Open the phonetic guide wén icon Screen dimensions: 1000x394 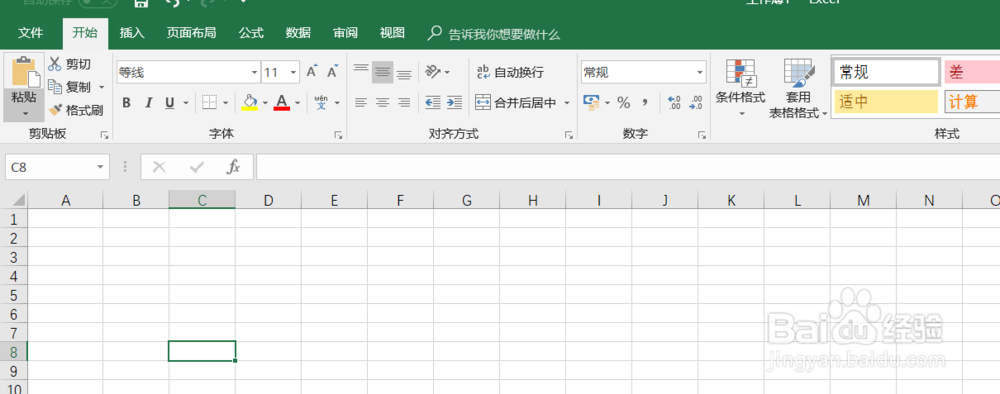[x=321, y=103]
